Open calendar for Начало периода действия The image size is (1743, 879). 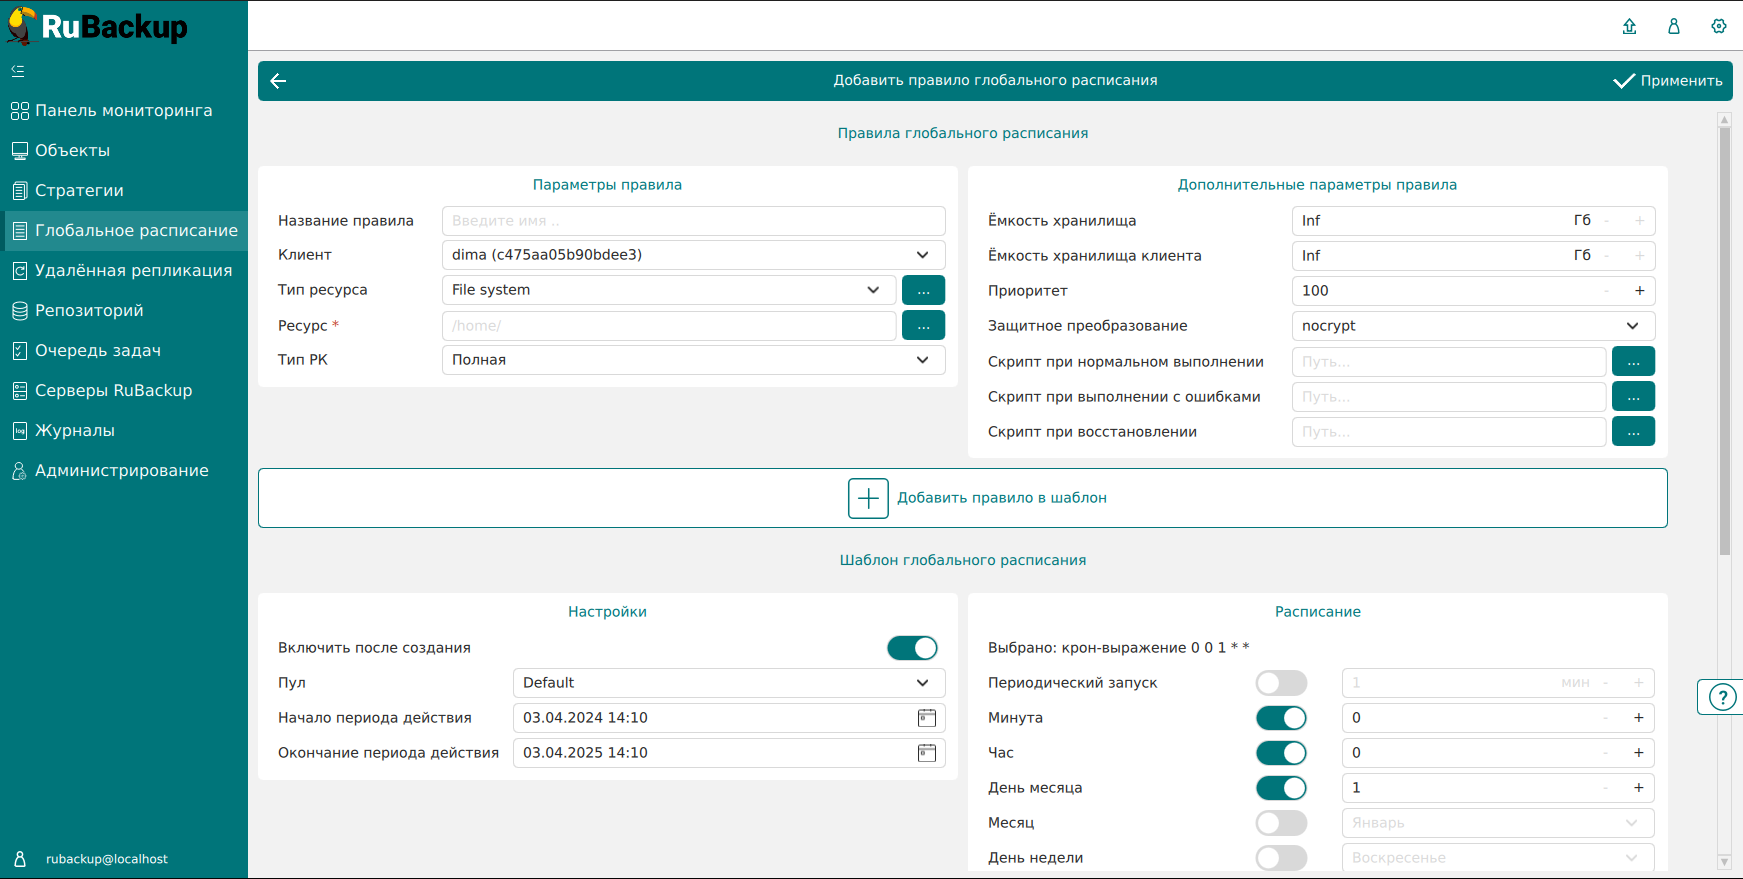point(927,718)
